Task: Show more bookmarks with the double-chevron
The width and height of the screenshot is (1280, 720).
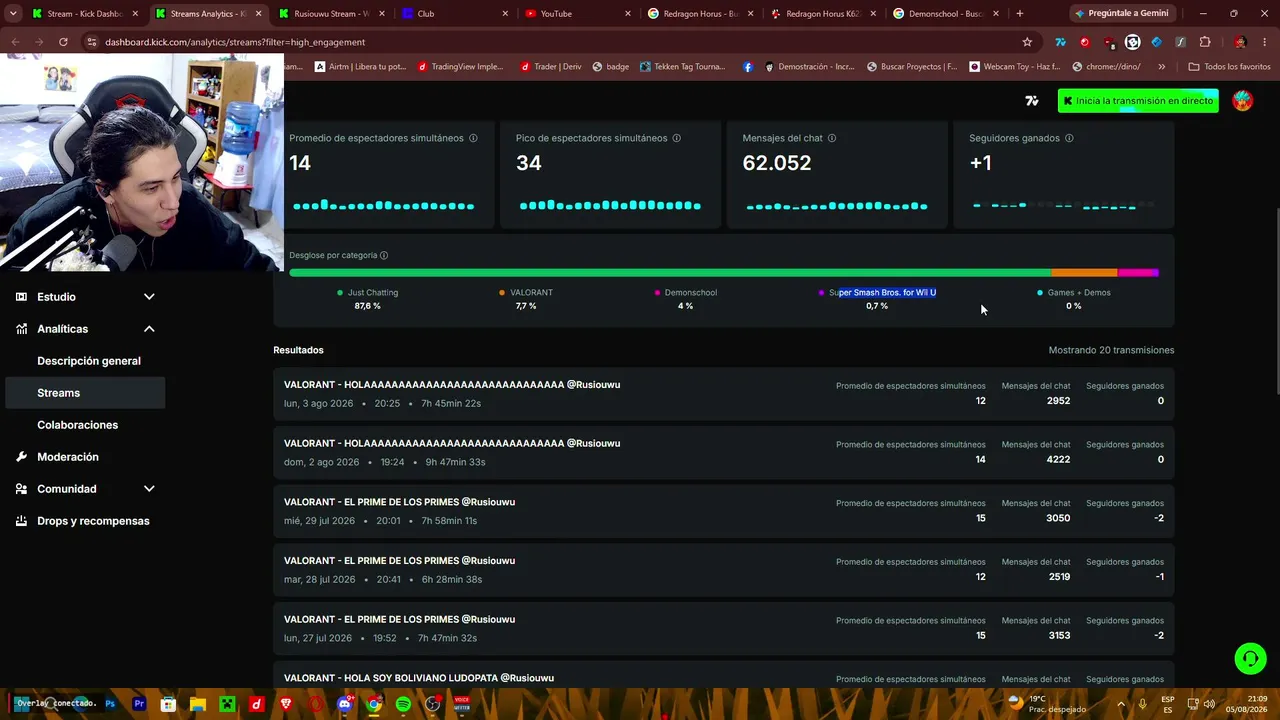Action: coord(1161,67)
